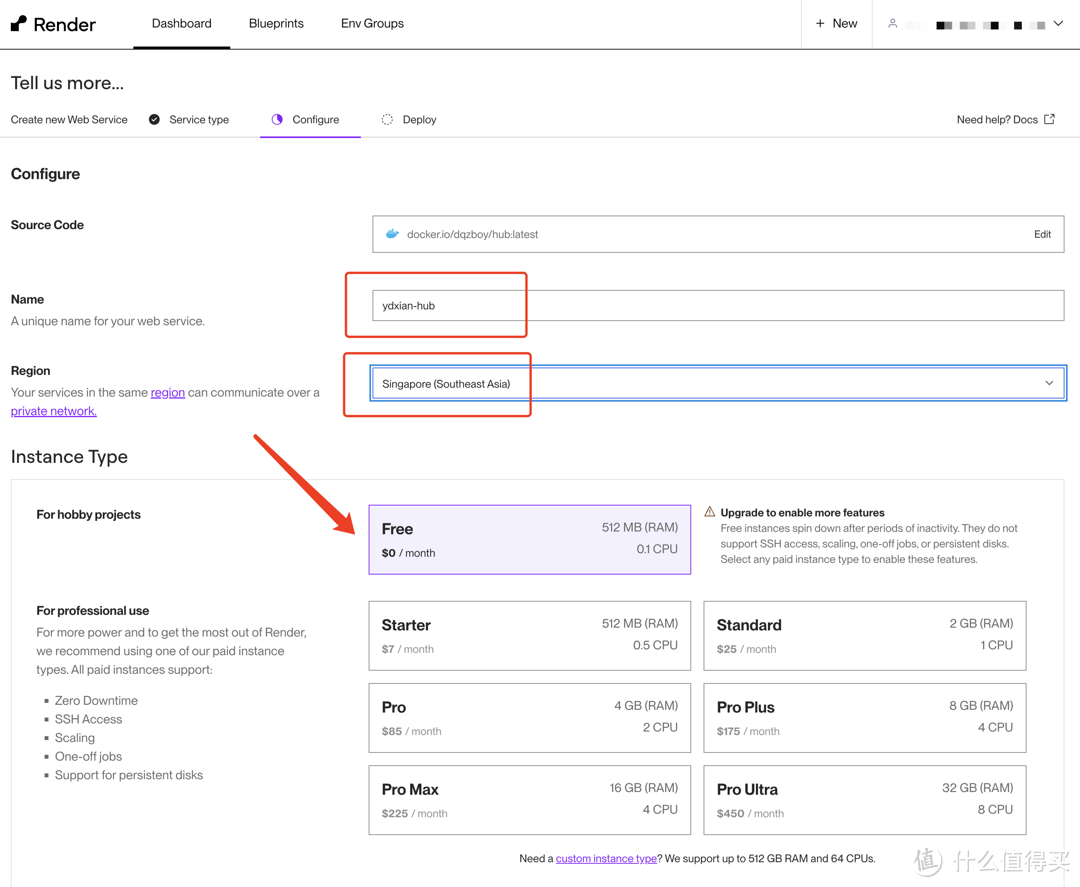This screenshot has width=1080, height=887.
Task: Click the Service type checkmark icon
Action: point(154,120)
